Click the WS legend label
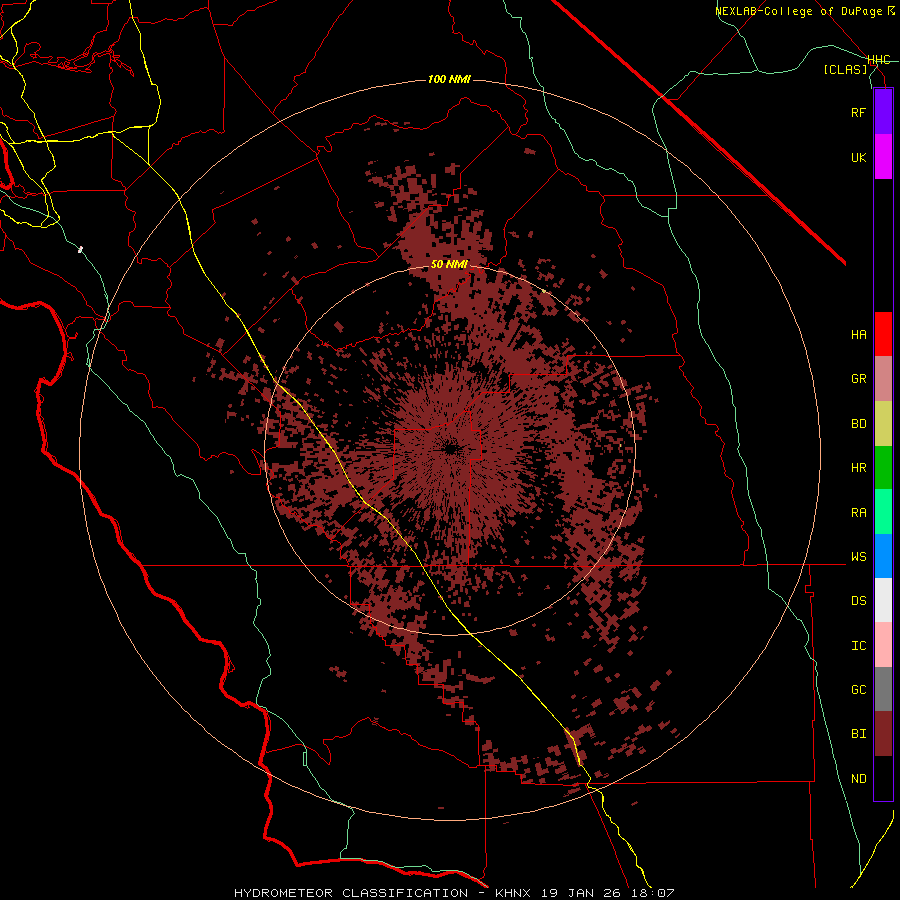The height and width of the screenshot is (900, 900). (x=858, y=557)
